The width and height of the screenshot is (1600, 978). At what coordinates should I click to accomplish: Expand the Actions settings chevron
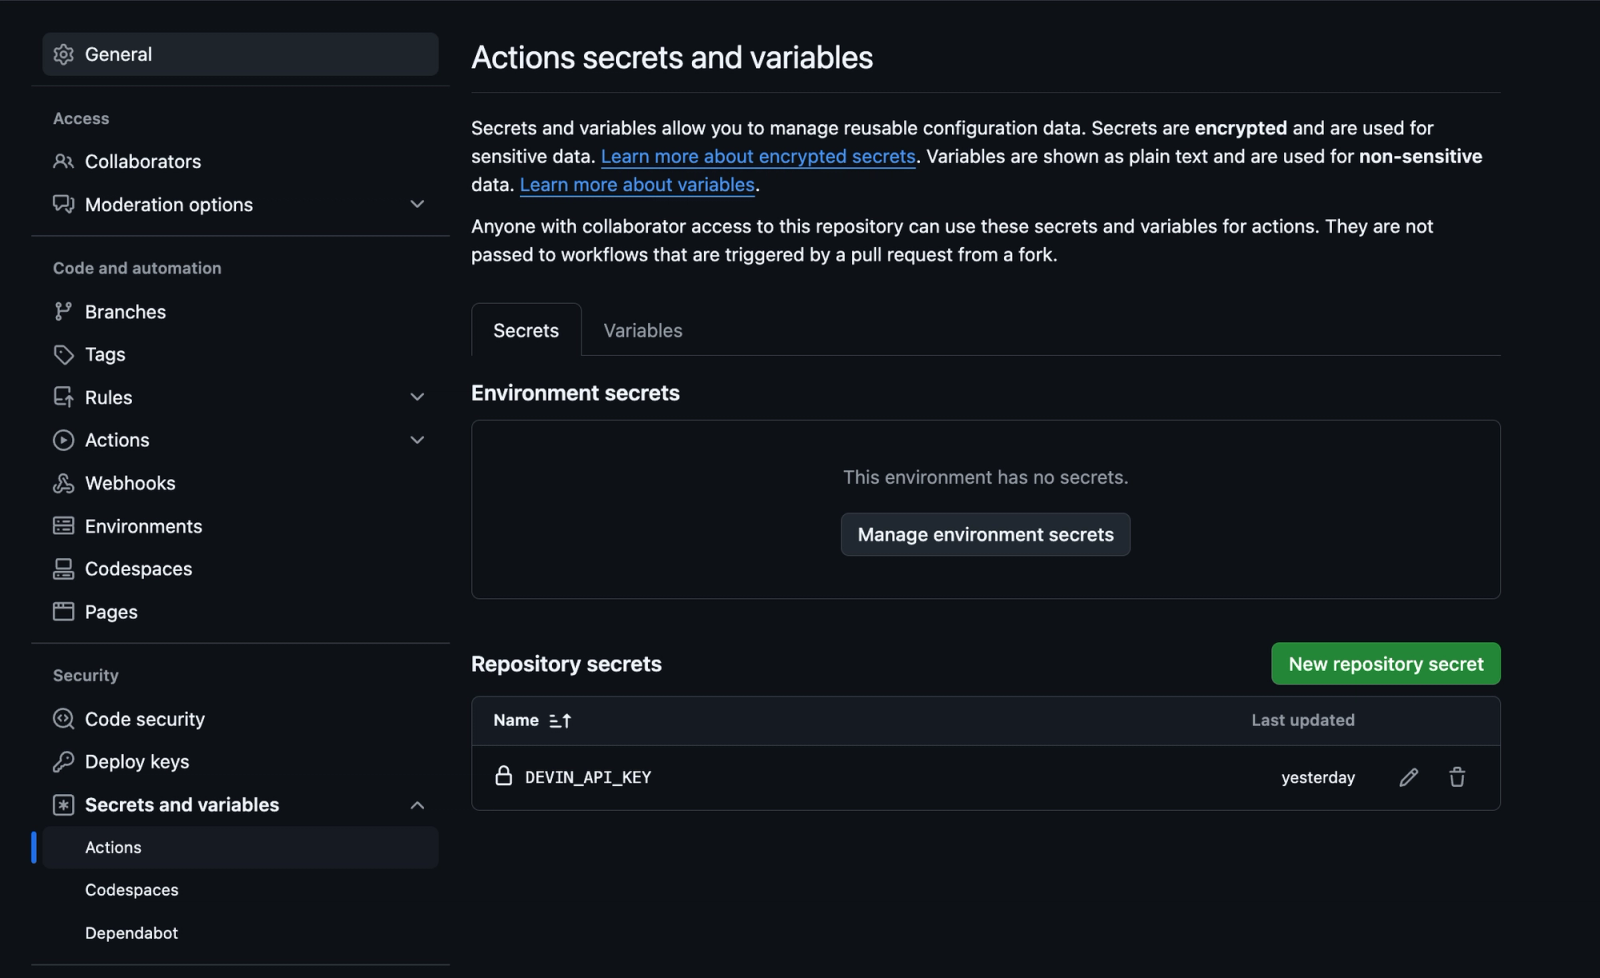[x=417, y=440]
